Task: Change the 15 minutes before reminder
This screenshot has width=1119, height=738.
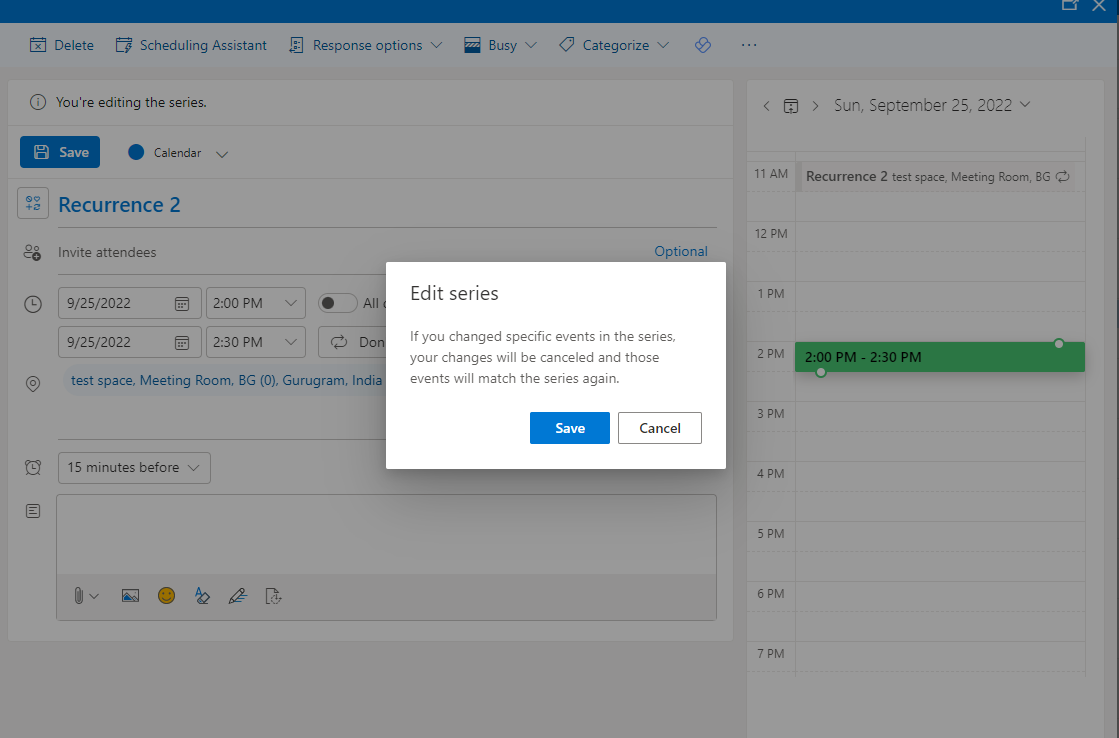Action: pyautogui.click(x=134, y=467)
